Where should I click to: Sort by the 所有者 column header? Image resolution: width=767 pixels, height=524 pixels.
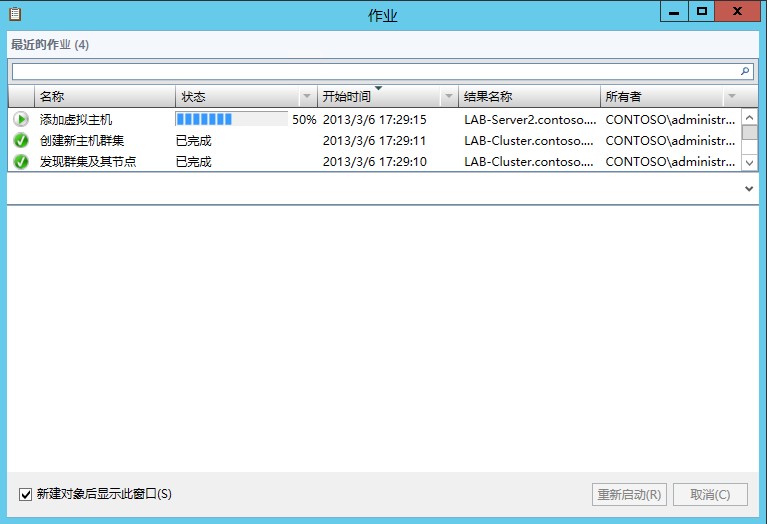(662, 96)
